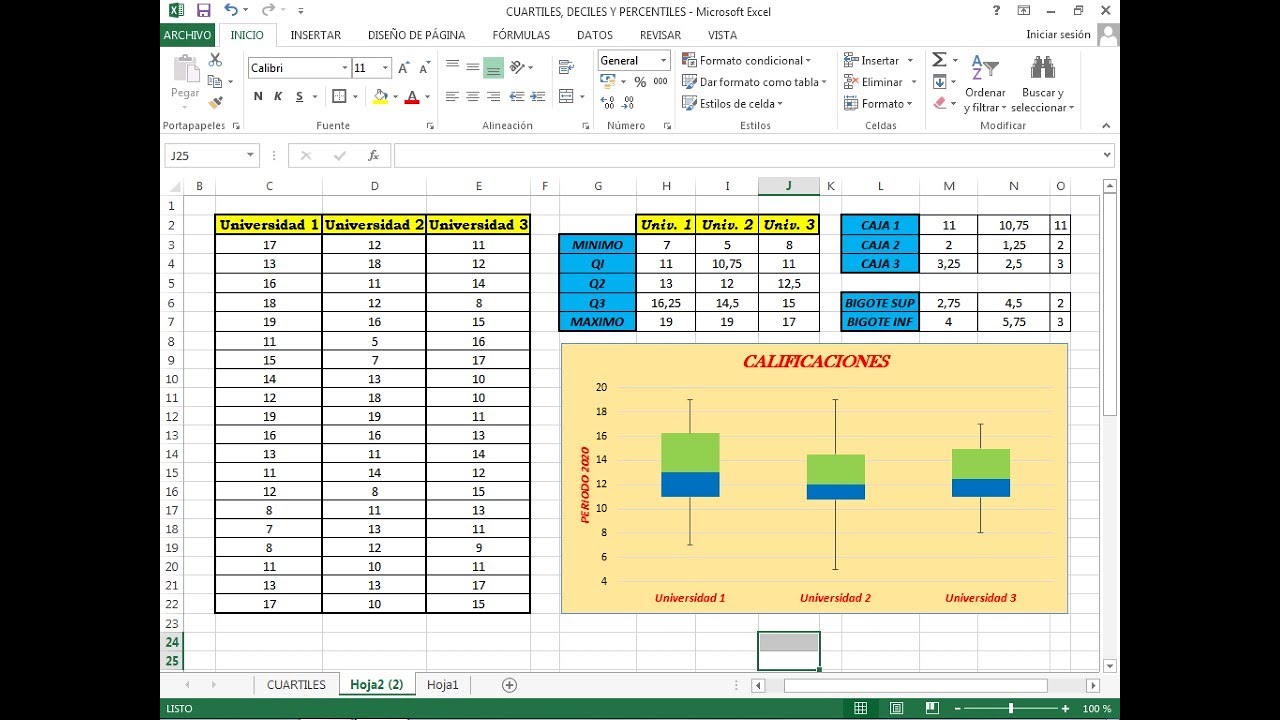Viewport: 1280px width, 720px height.
Task: Open the General number format dropdown
Action: click(x=663, y=61)
